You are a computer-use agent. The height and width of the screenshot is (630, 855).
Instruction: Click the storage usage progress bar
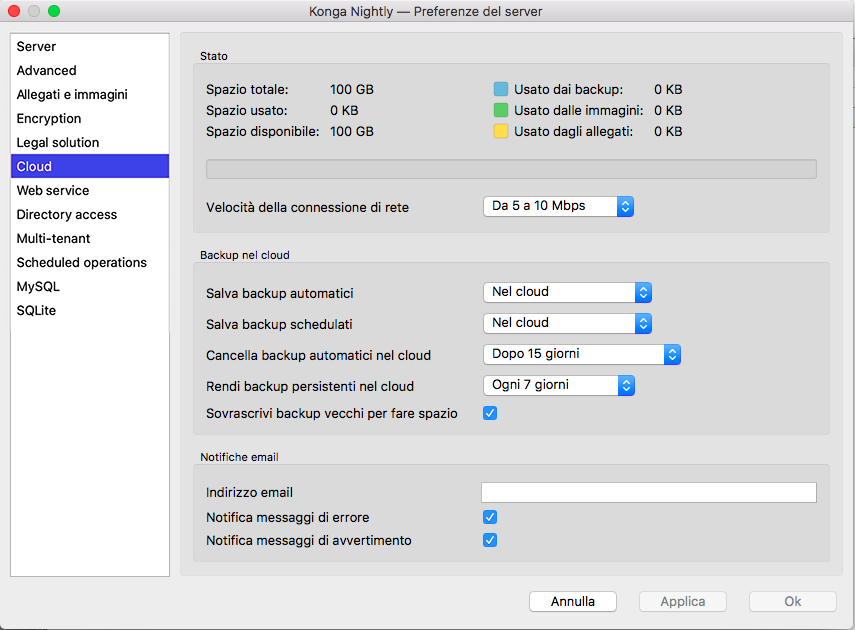[510, 169]
